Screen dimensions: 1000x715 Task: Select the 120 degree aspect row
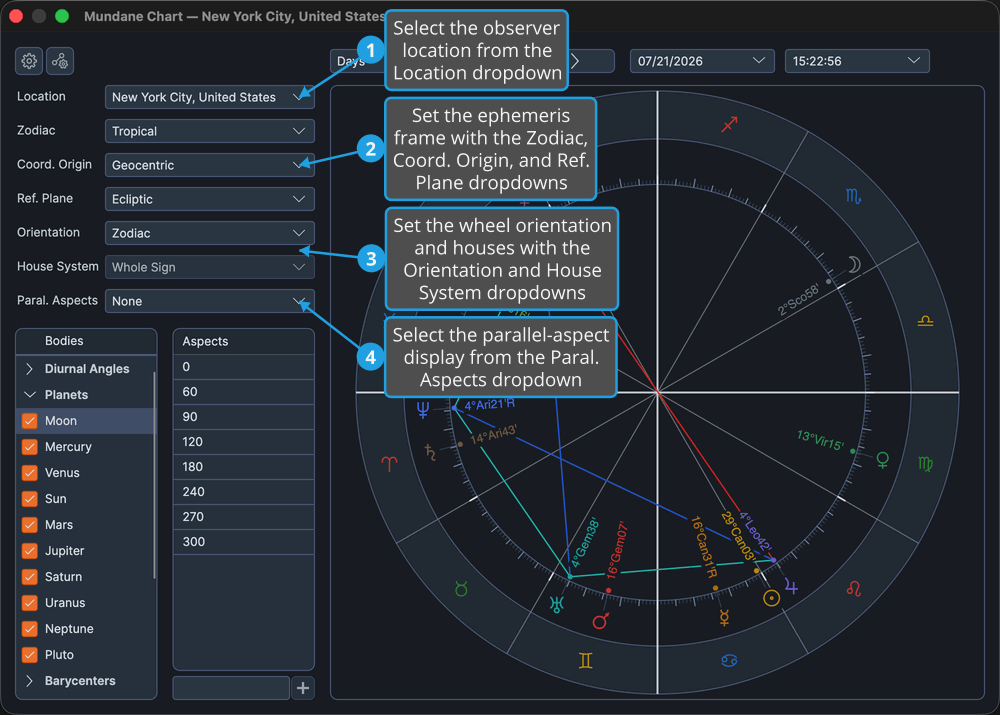[x=244, y=441]
